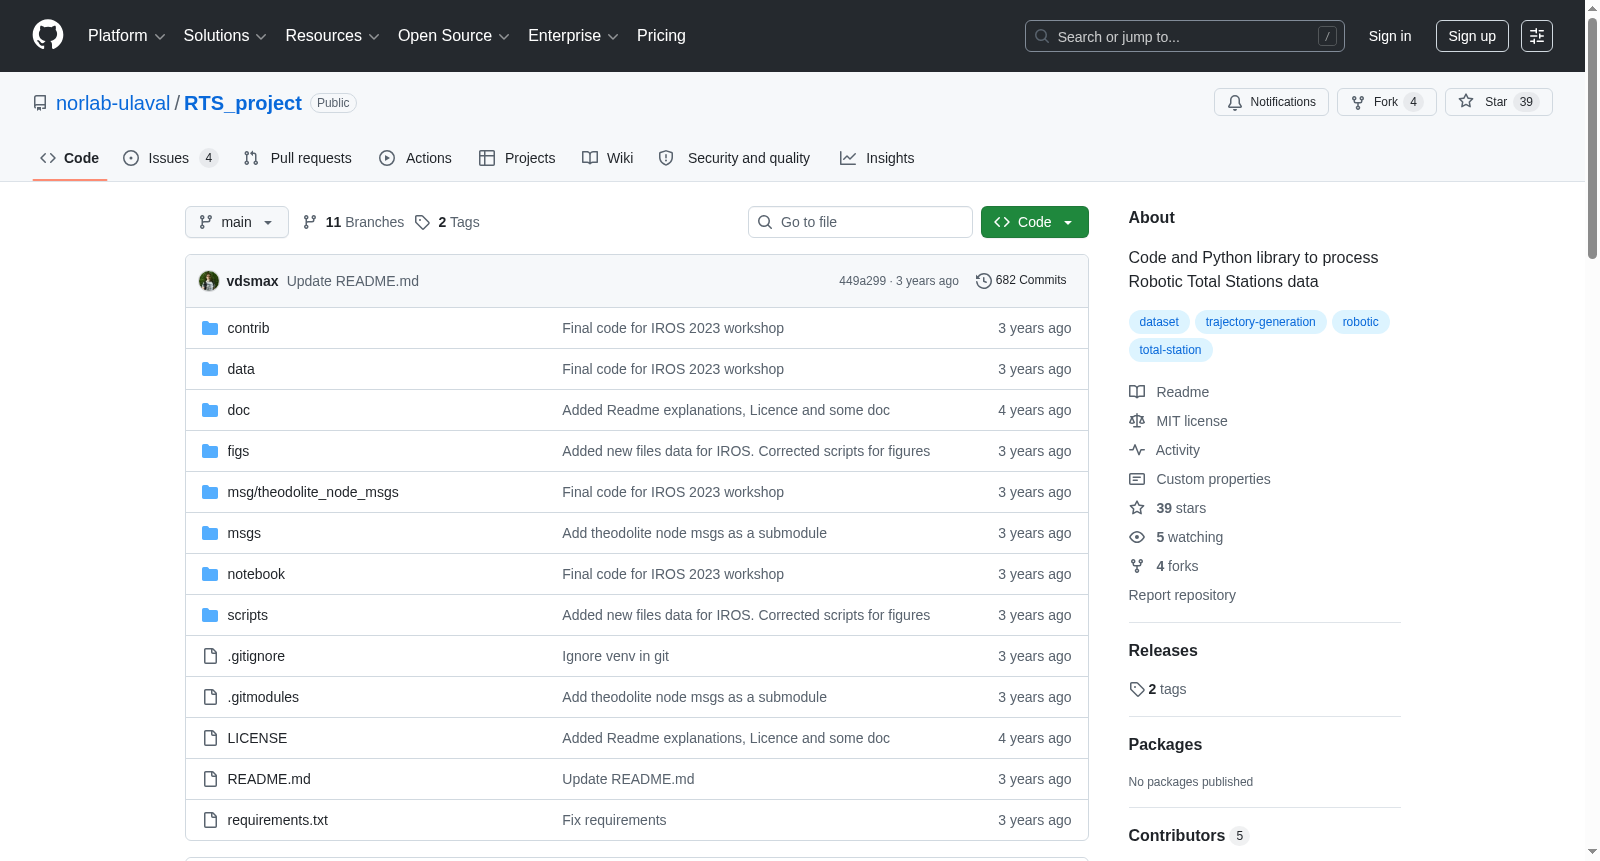Expand the Platform menu
Image resolution: width=1600 pixels, height=861 pixels.
tap(126, 36)
